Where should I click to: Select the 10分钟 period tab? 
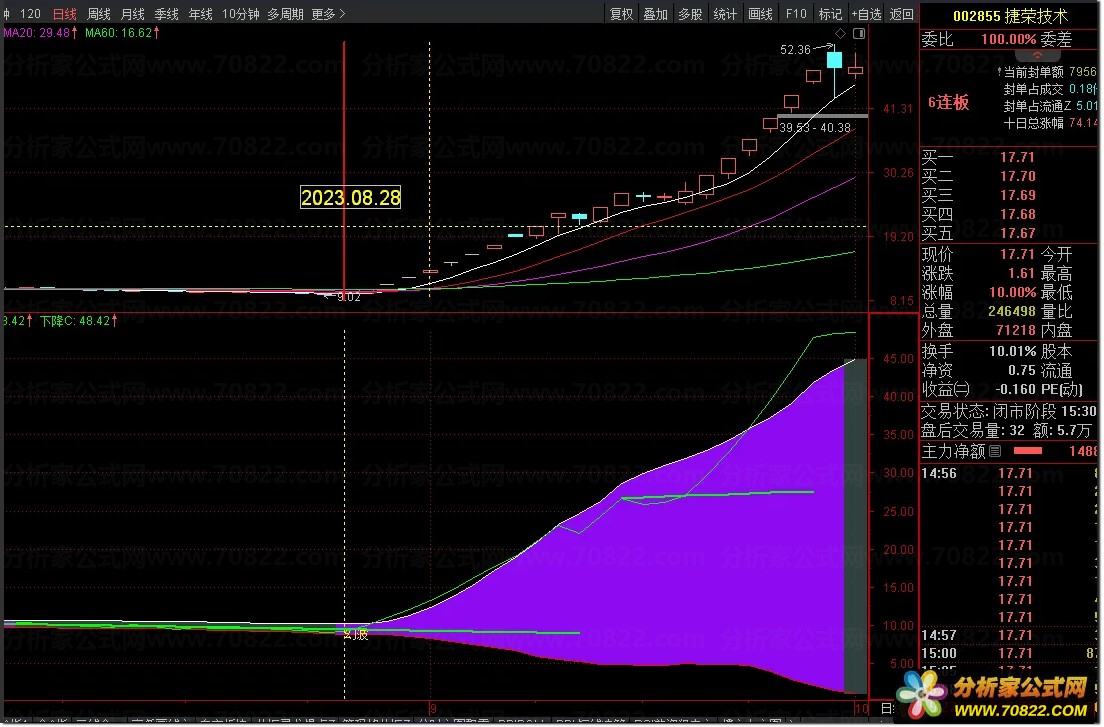pyautogui.click(x=240, y=13)
